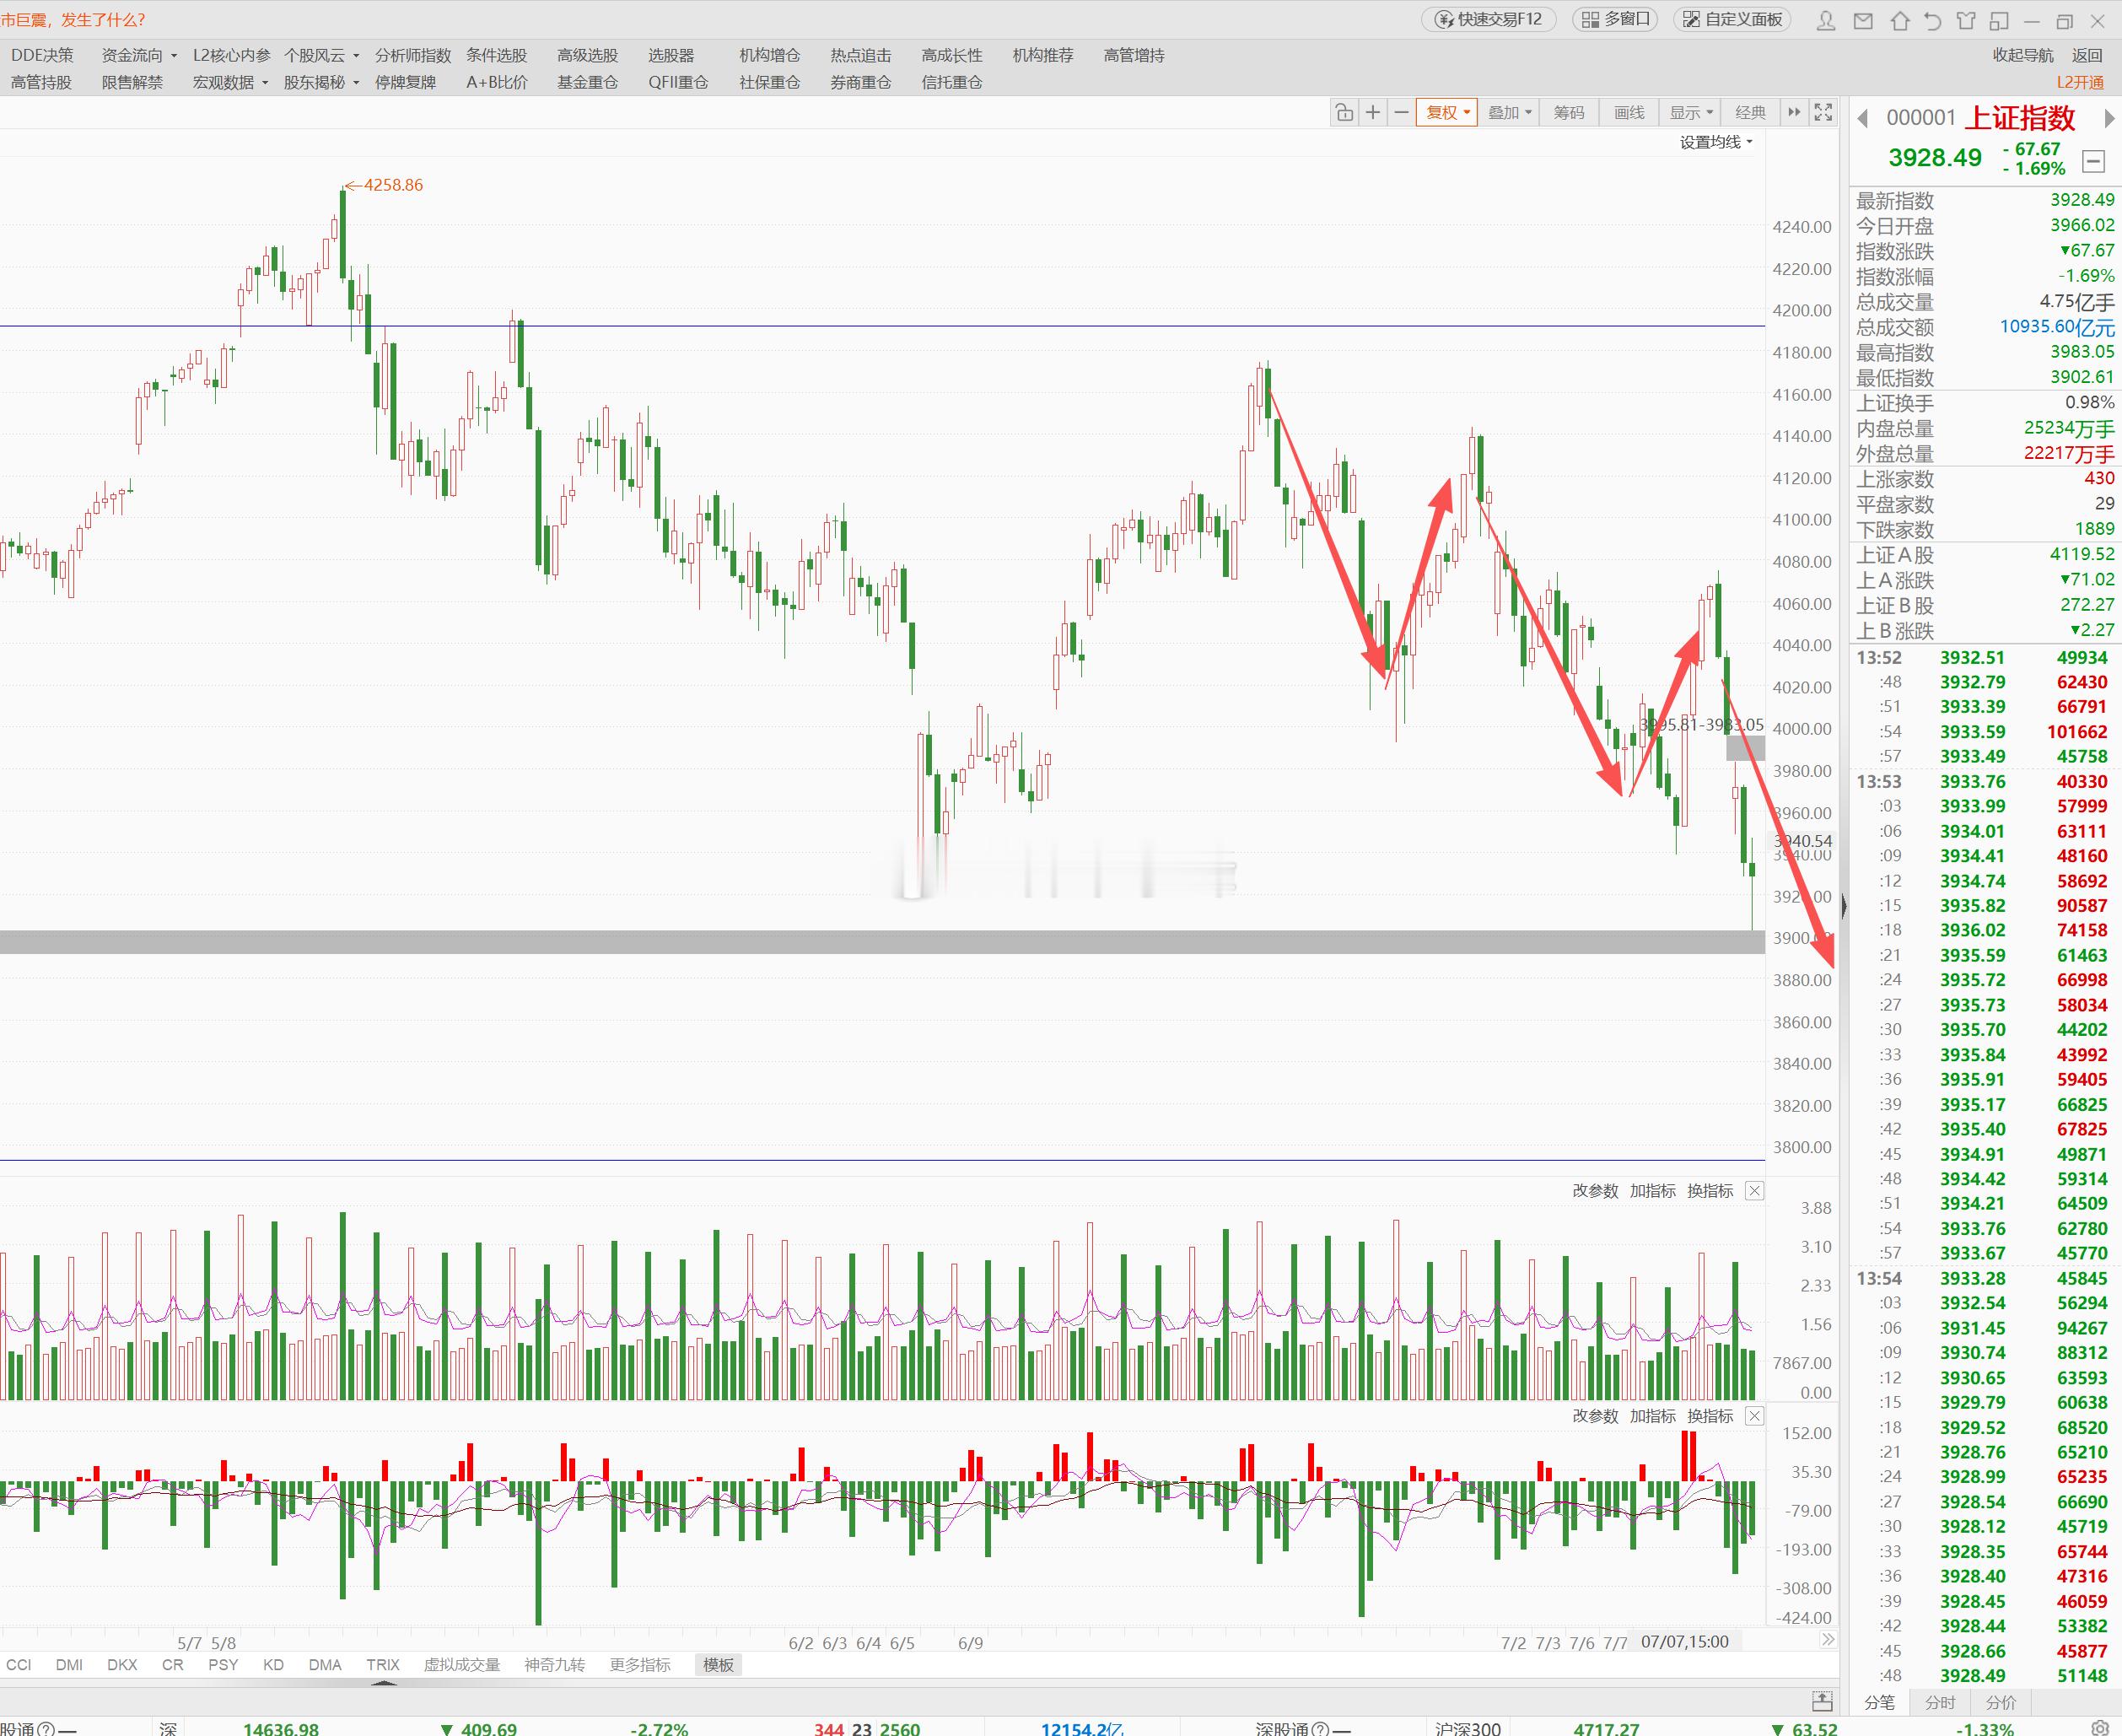
Task: Click the L2开通 link
Action: click(x=2080, y=83)
